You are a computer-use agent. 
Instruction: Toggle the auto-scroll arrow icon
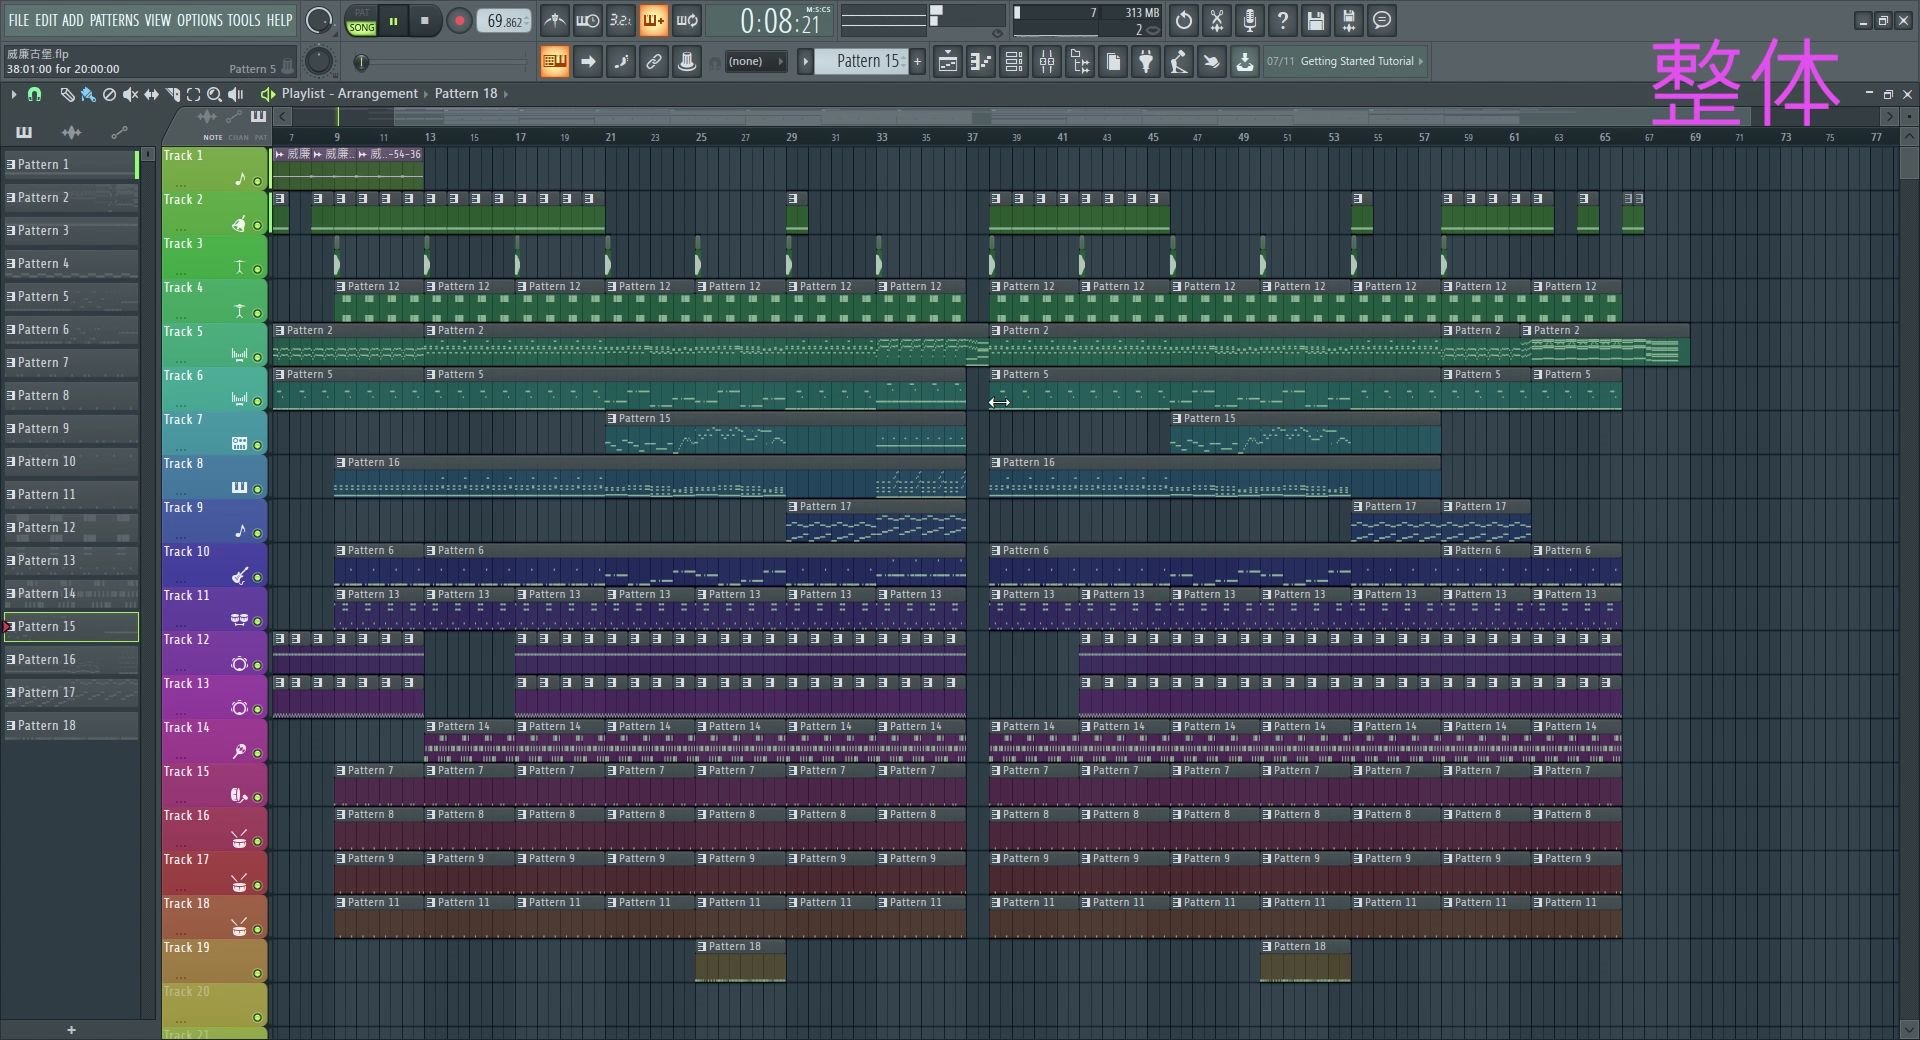point(588,62)
